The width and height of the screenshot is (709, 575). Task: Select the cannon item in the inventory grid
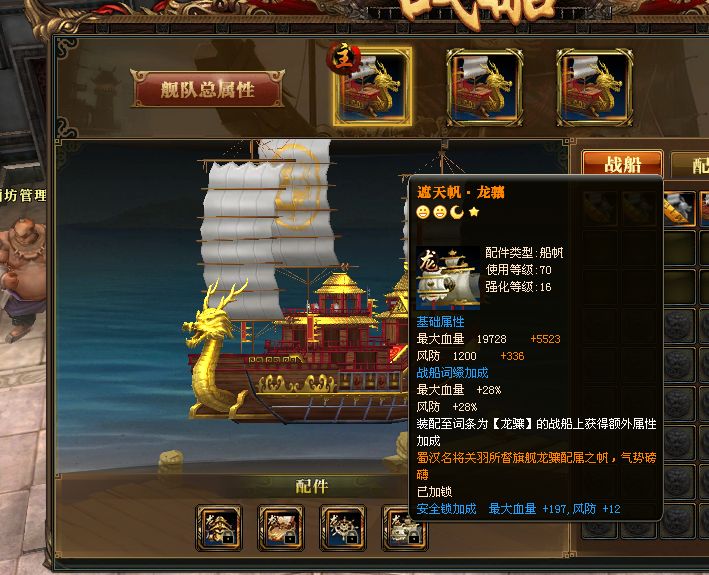679,208
